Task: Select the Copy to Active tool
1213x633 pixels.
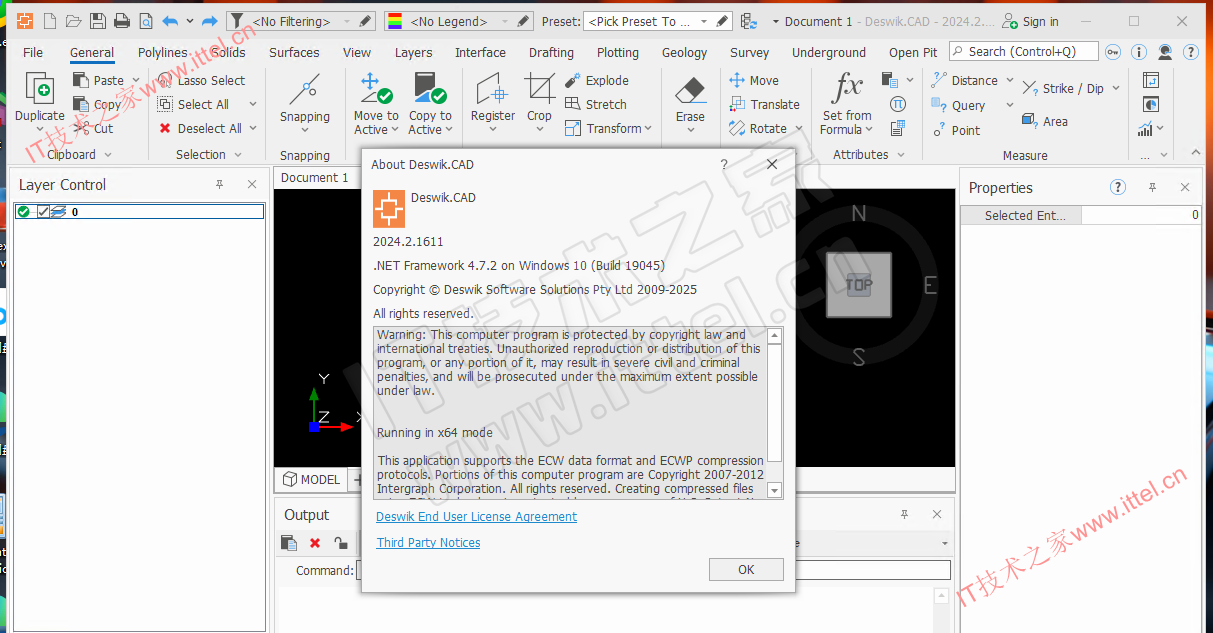Action: [430, 103]
